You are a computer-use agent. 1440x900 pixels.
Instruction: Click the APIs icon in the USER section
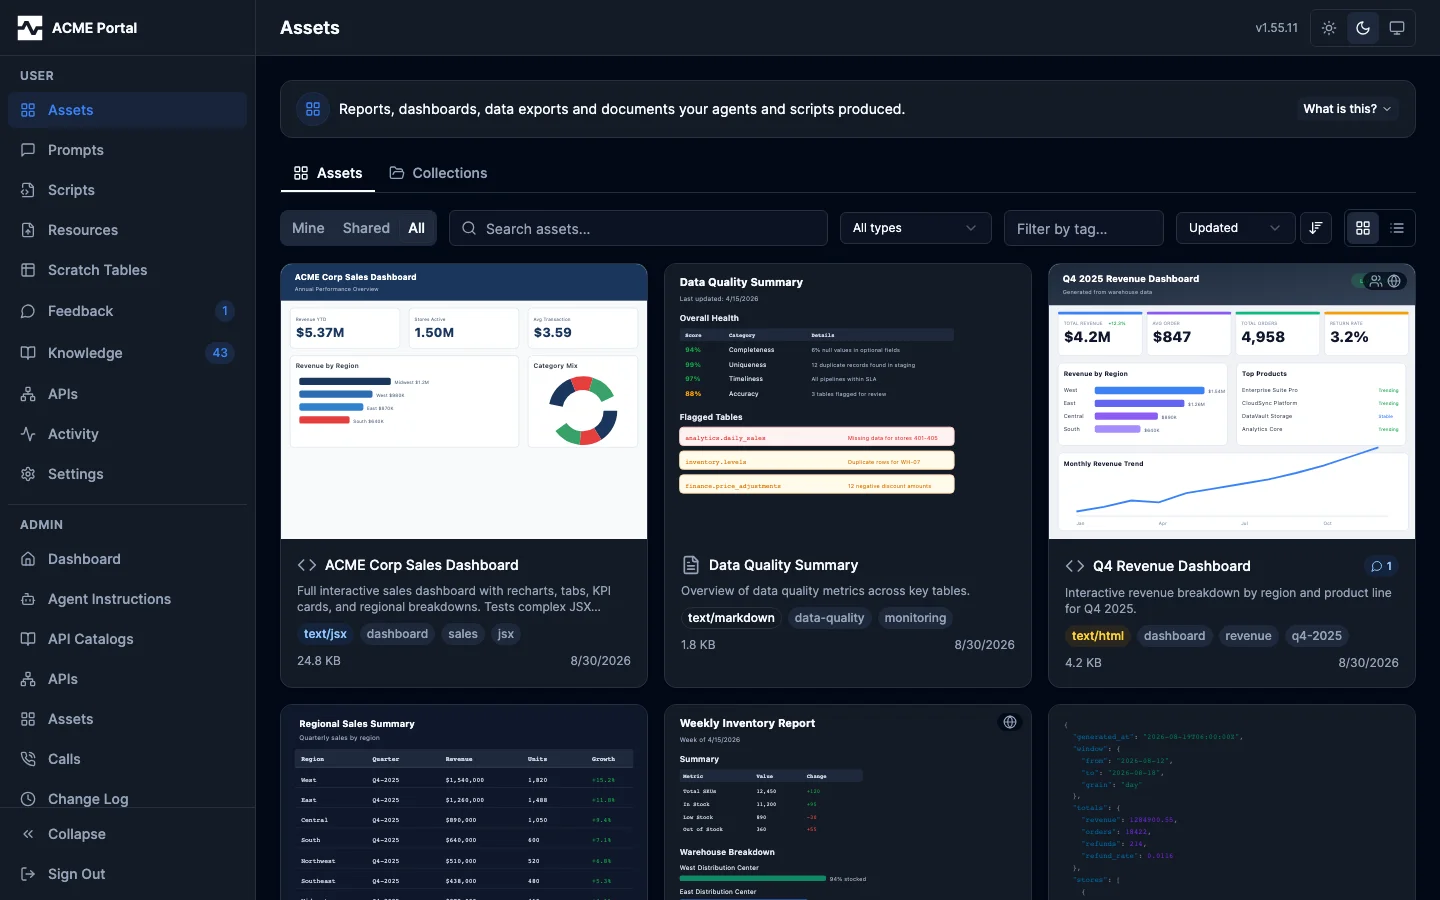28,394
